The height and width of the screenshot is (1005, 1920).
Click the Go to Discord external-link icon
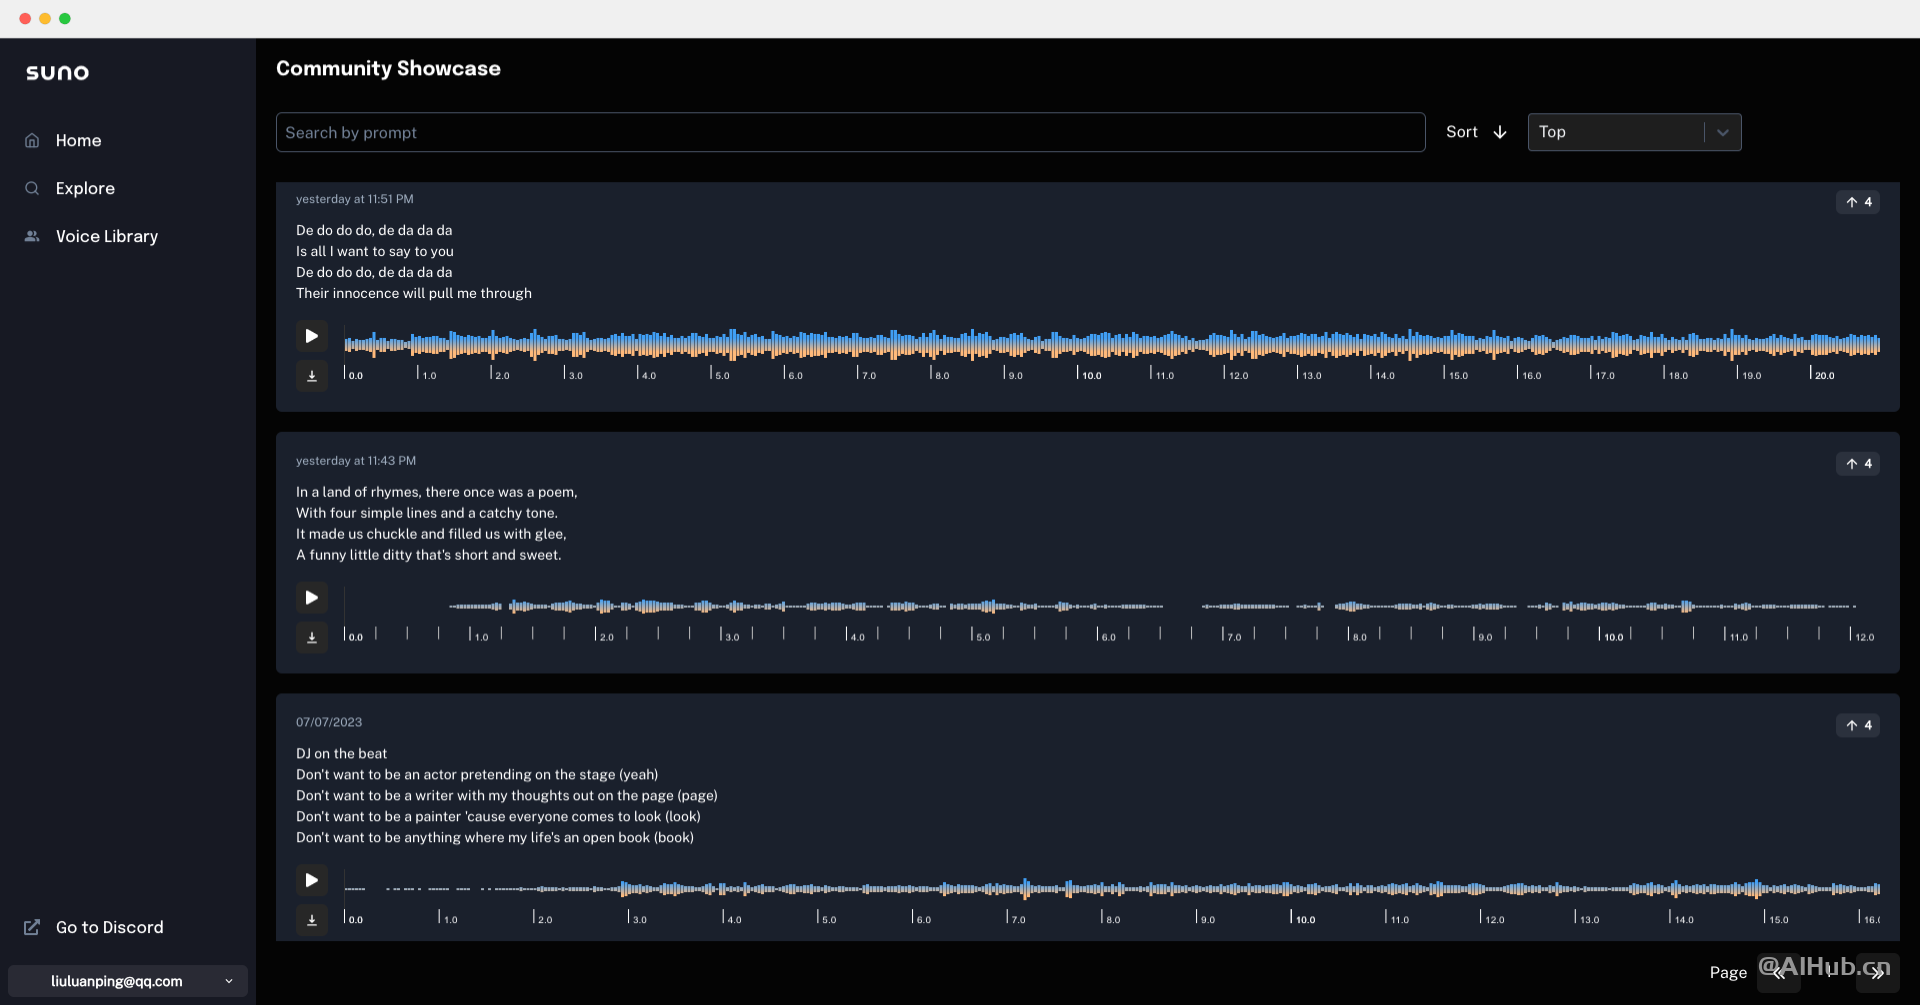pyautogui.click(x=32, y=927)
